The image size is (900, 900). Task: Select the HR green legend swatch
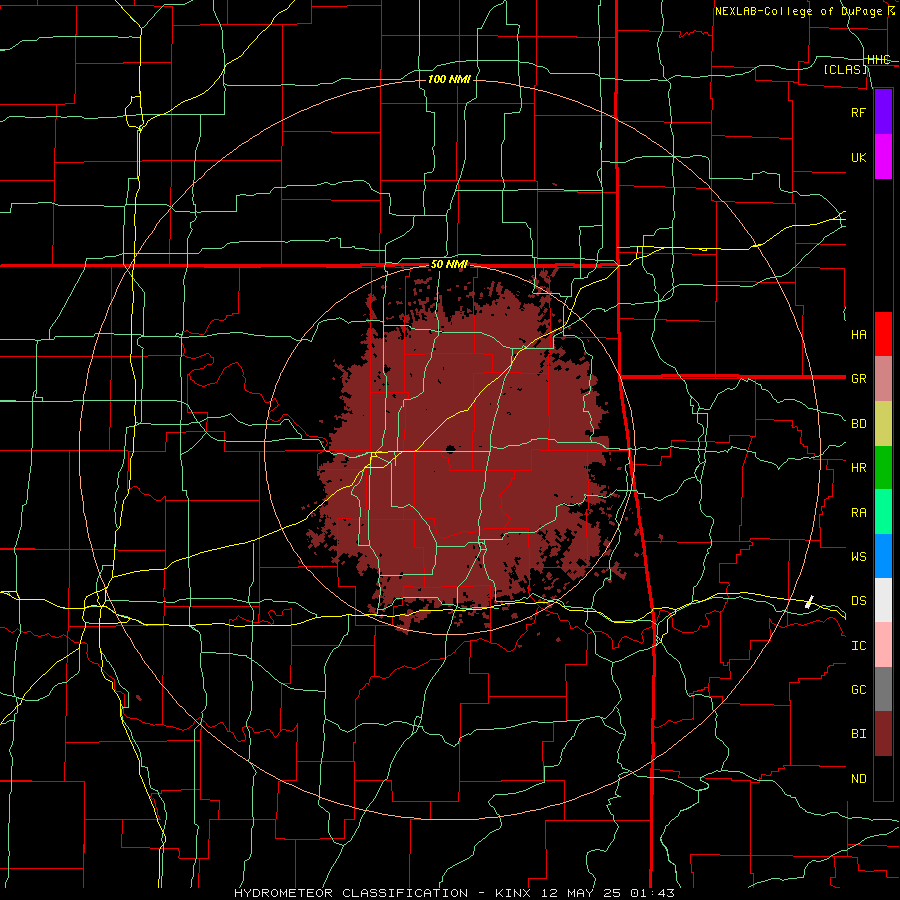883,468
